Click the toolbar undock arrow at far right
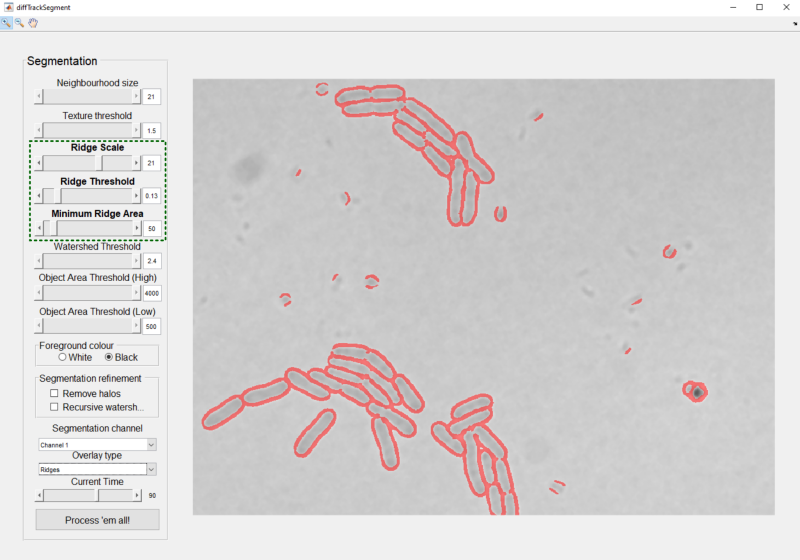Screen dimensions: 800x560 coord(795,23)
